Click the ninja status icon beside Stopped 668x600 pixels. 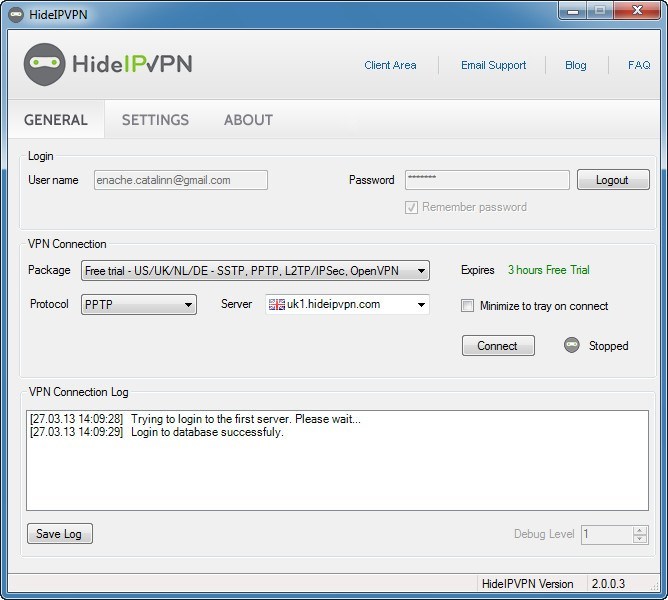pos(571,345)
